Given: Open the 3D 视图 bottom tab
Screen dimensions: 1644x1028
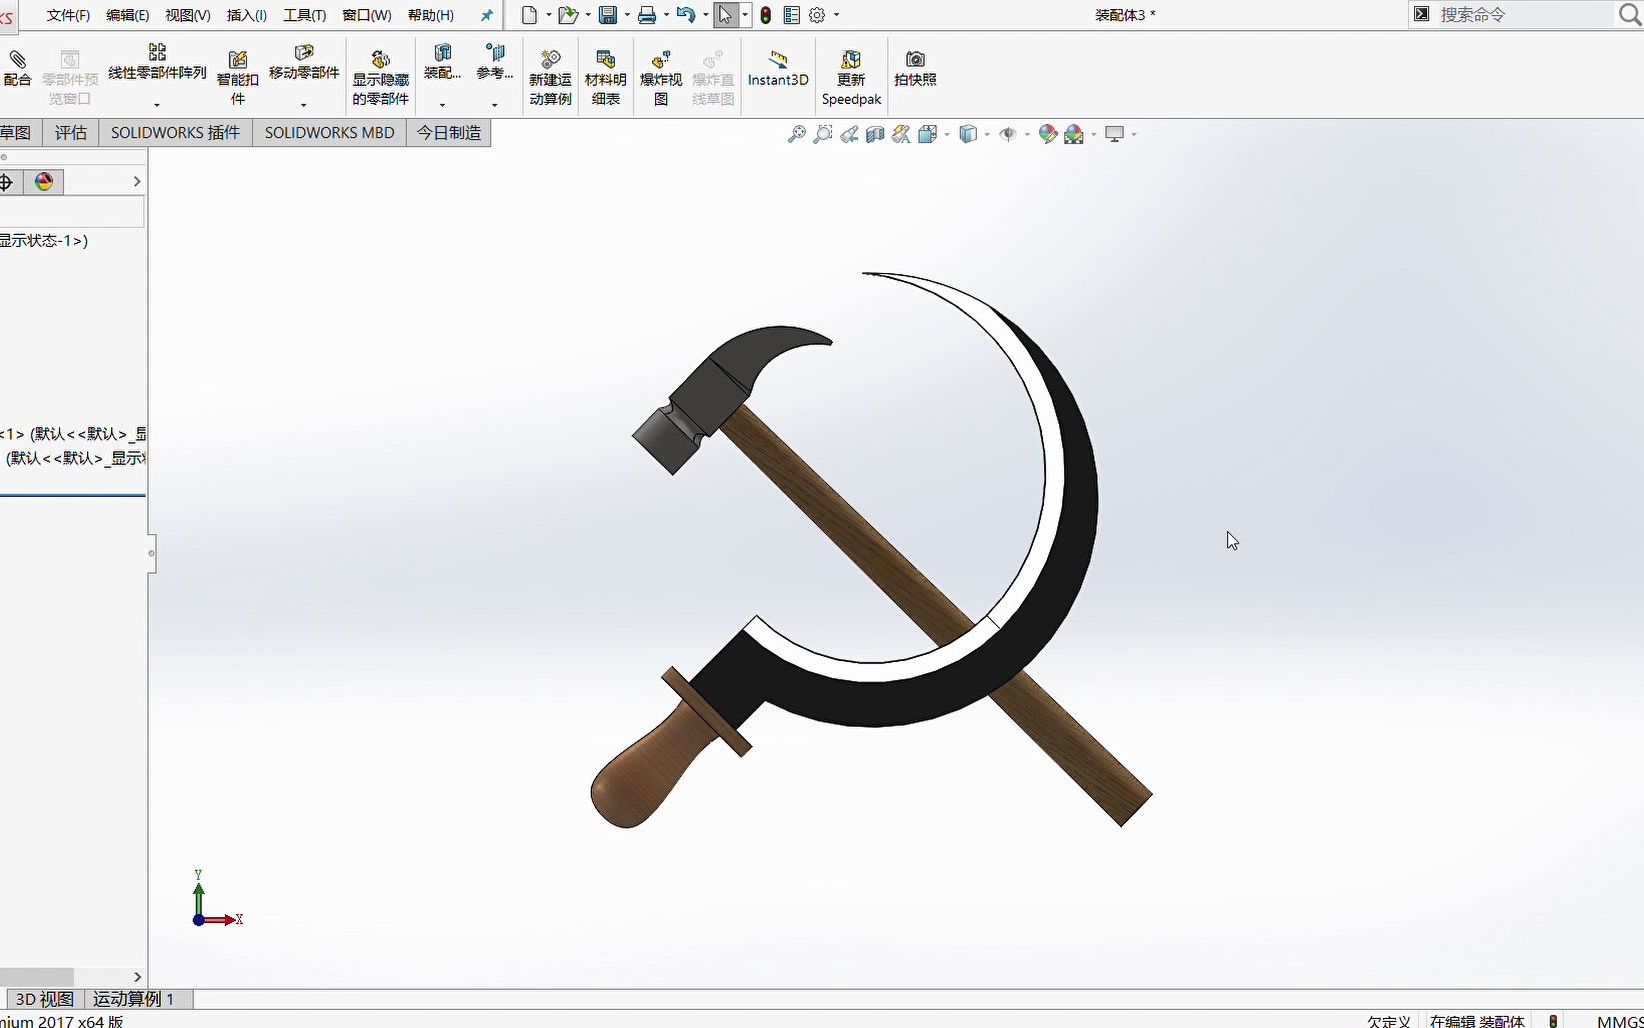Looking at the screenshot, I should 45,999.
